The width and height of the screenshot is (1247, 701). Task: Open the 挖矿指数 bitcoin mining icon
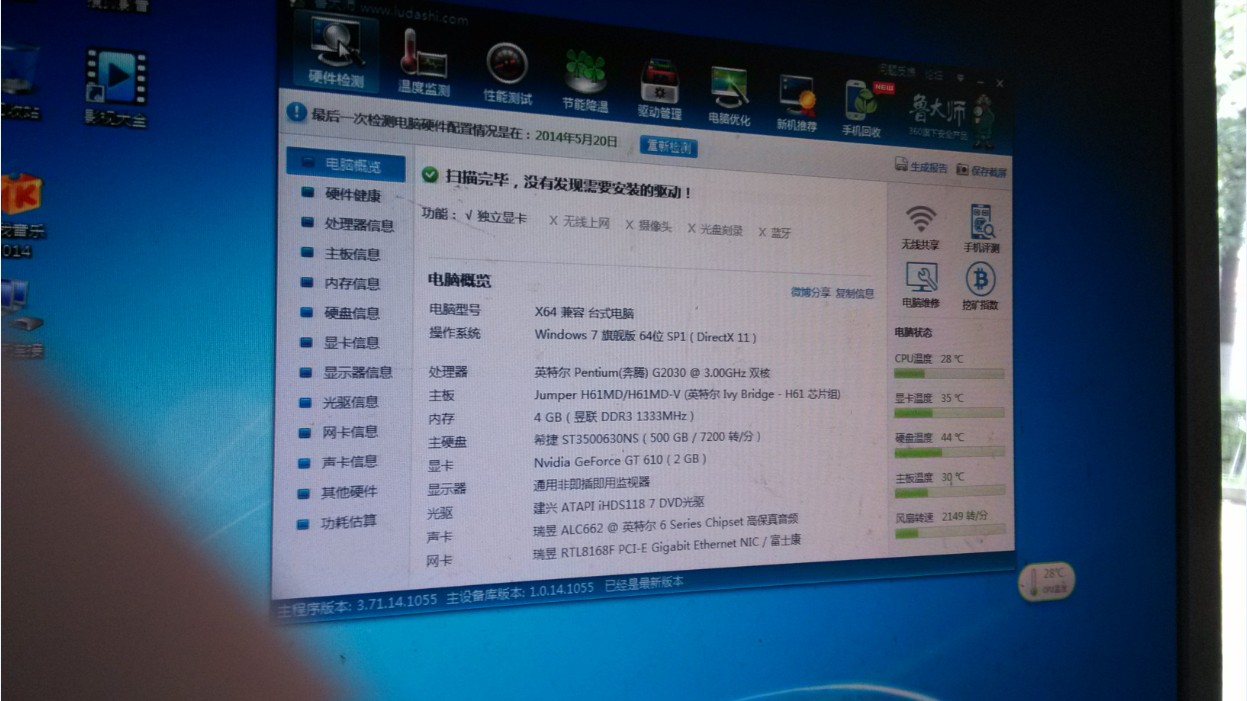[980, 287]
